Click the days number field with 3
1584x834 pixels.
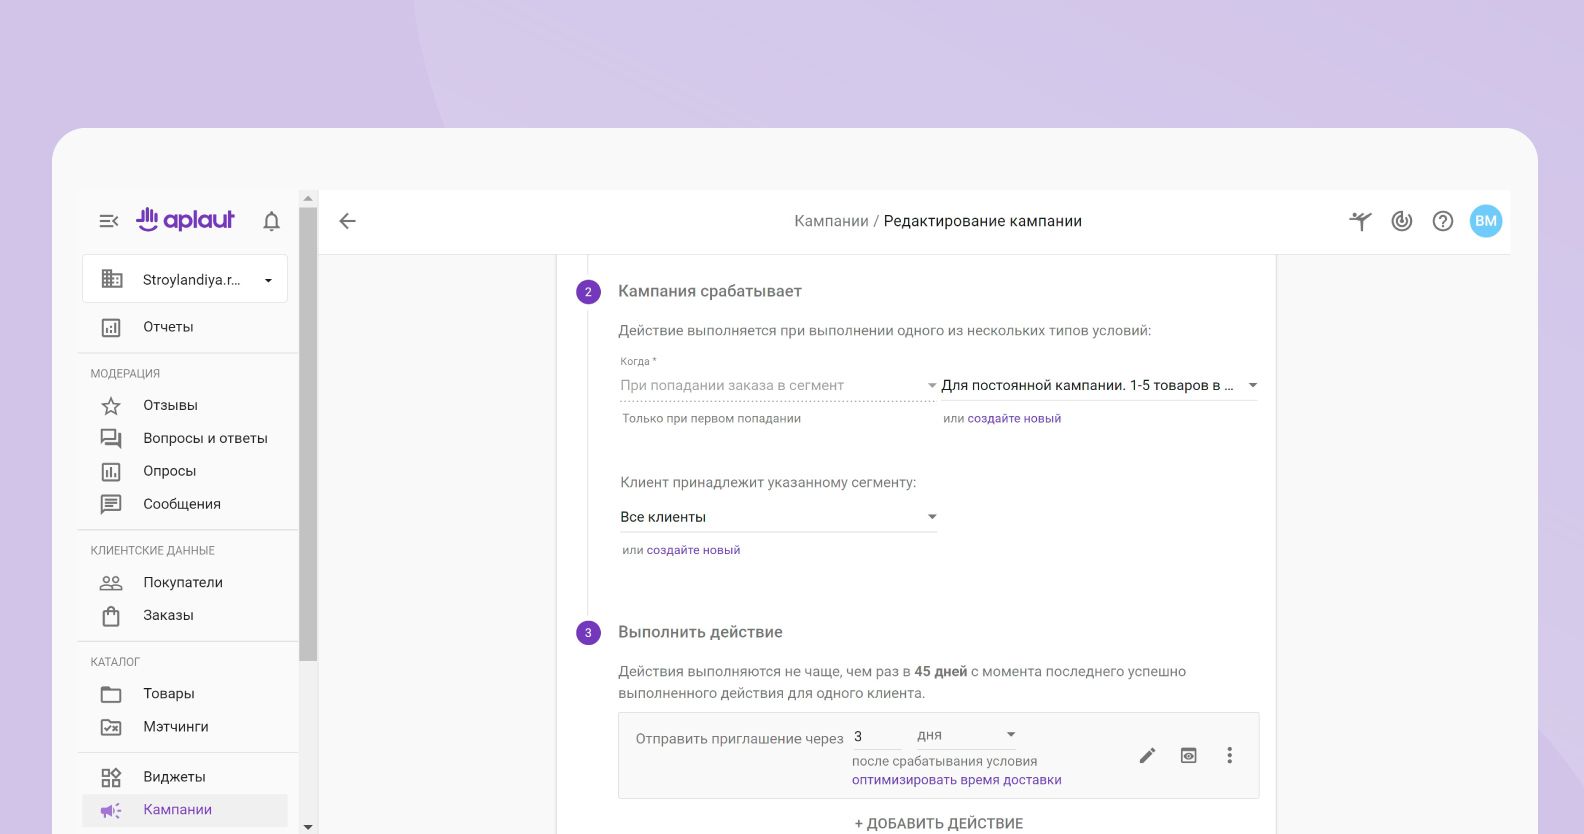pos(876,736)
